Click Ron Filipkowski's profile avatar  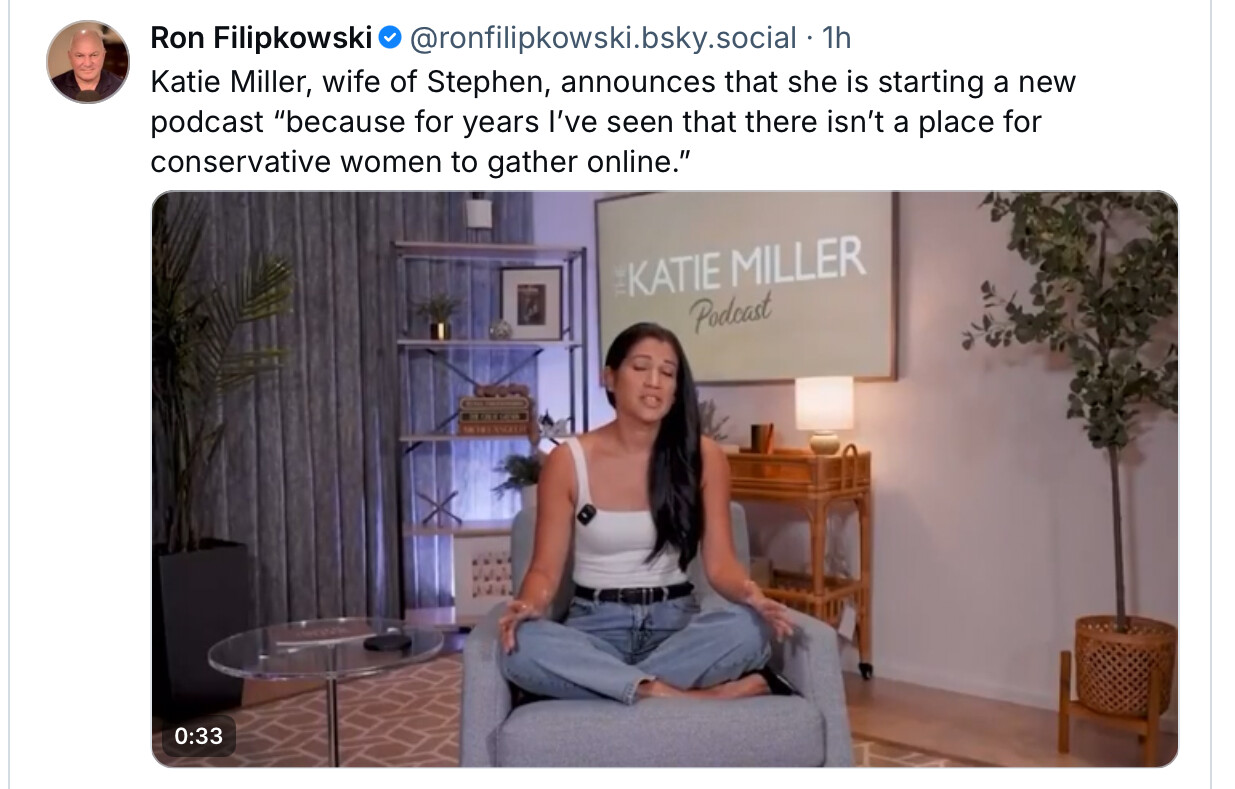(x=88, y=61)
